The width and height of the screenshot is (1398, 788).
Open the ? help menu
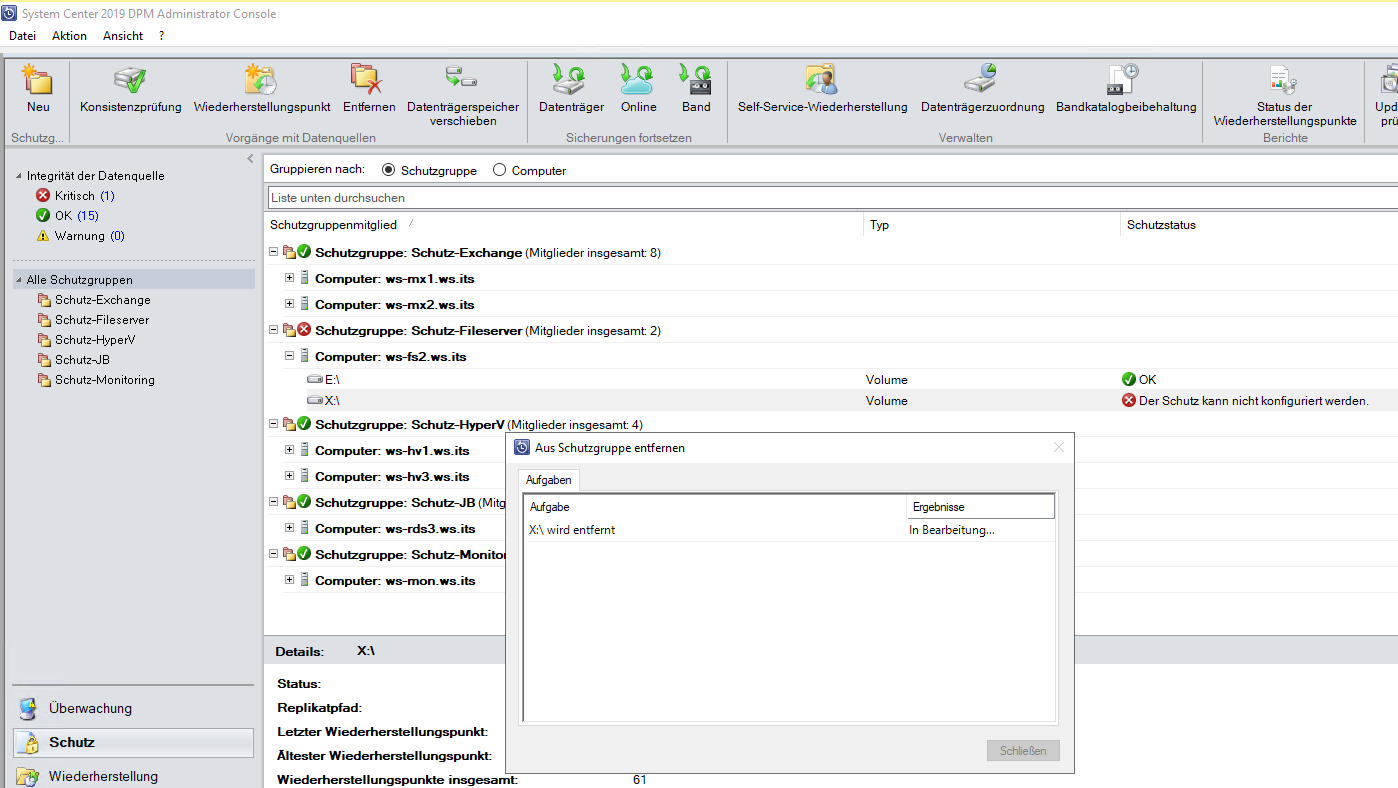click(162, 36)
